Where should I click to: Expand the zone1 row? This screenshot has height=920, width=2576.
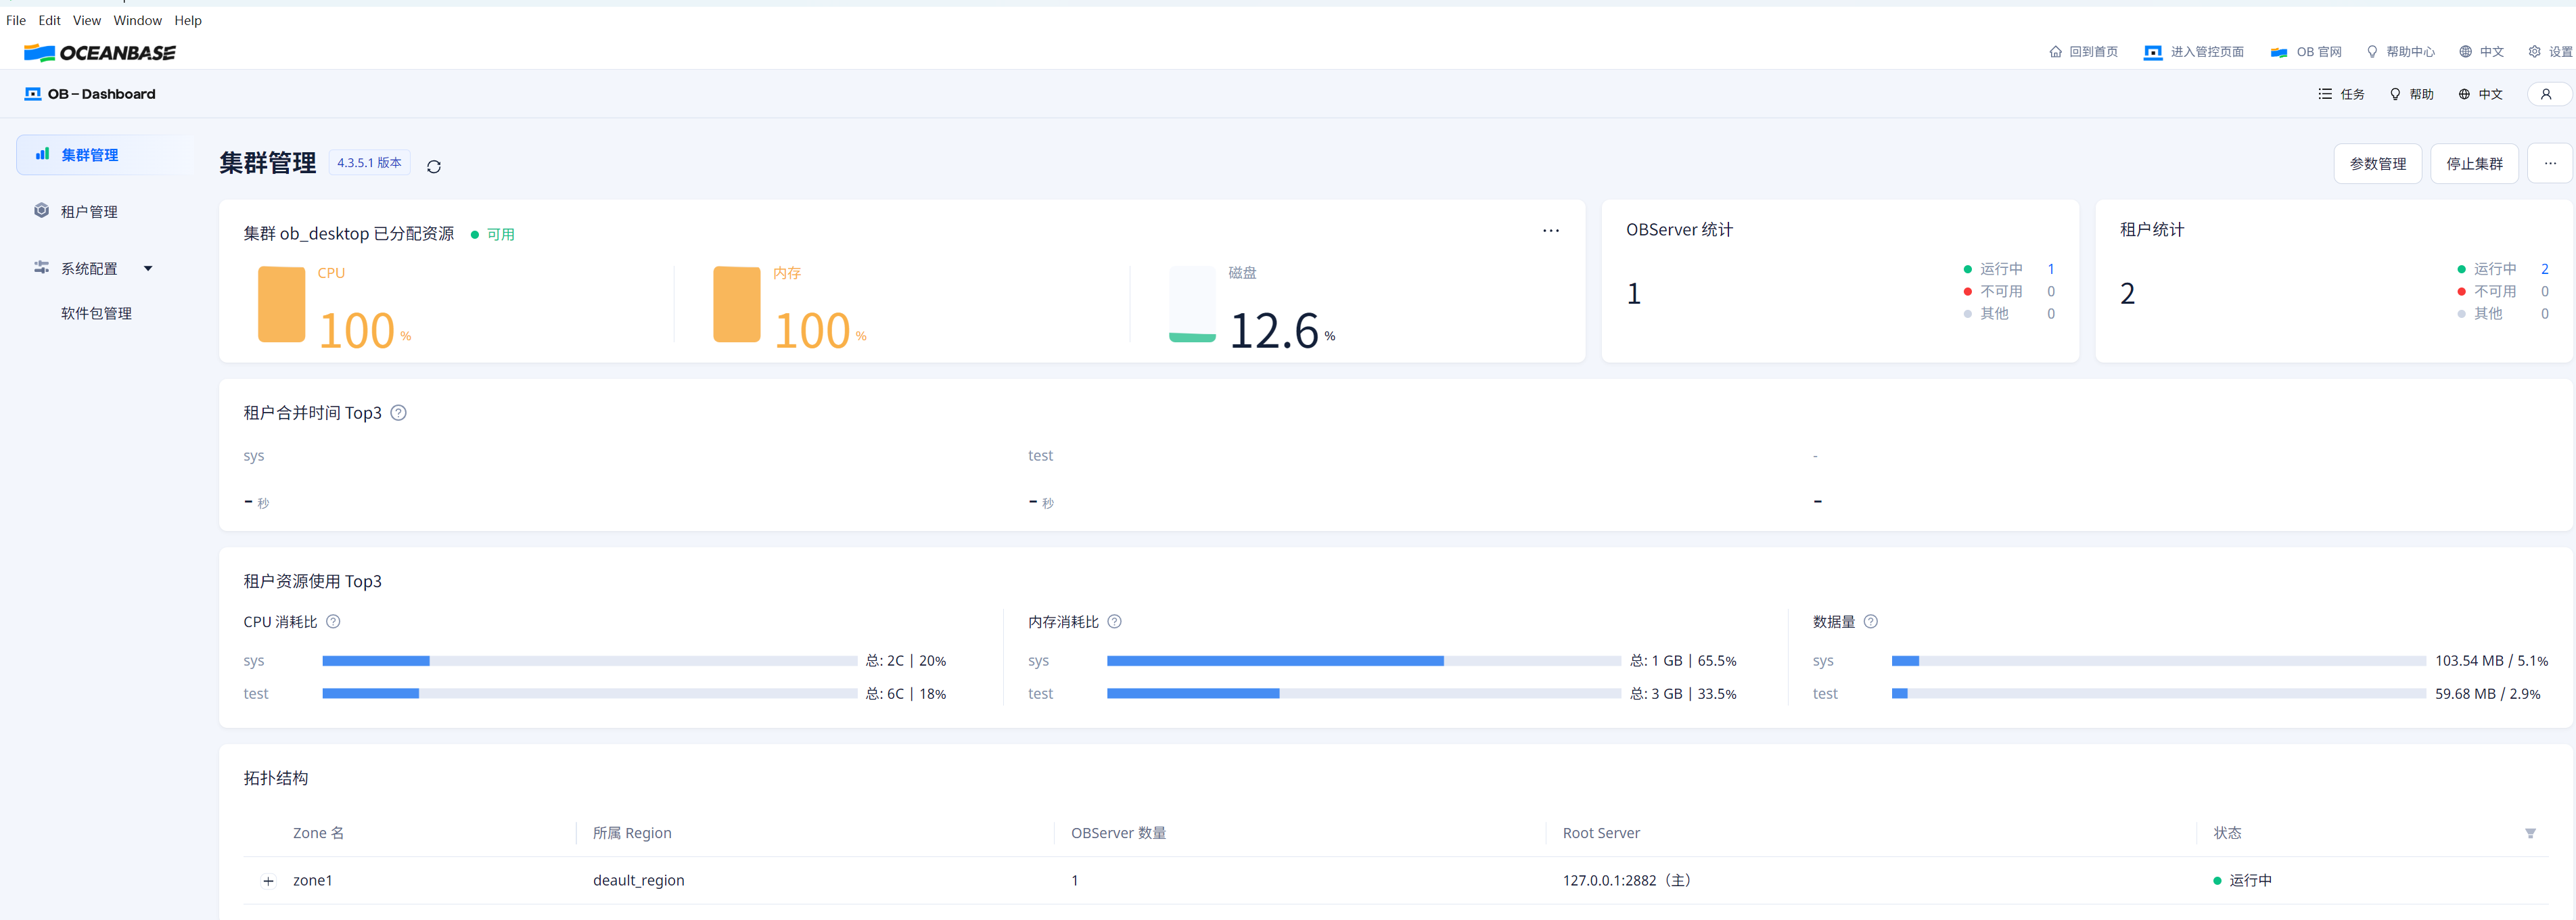tap(268, 881)
